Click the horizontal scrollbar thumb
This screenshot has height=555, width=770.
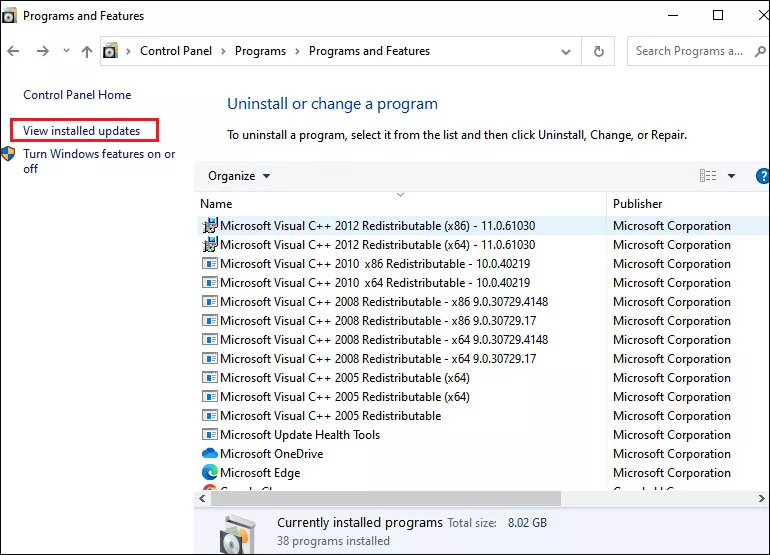coord(386,499)
